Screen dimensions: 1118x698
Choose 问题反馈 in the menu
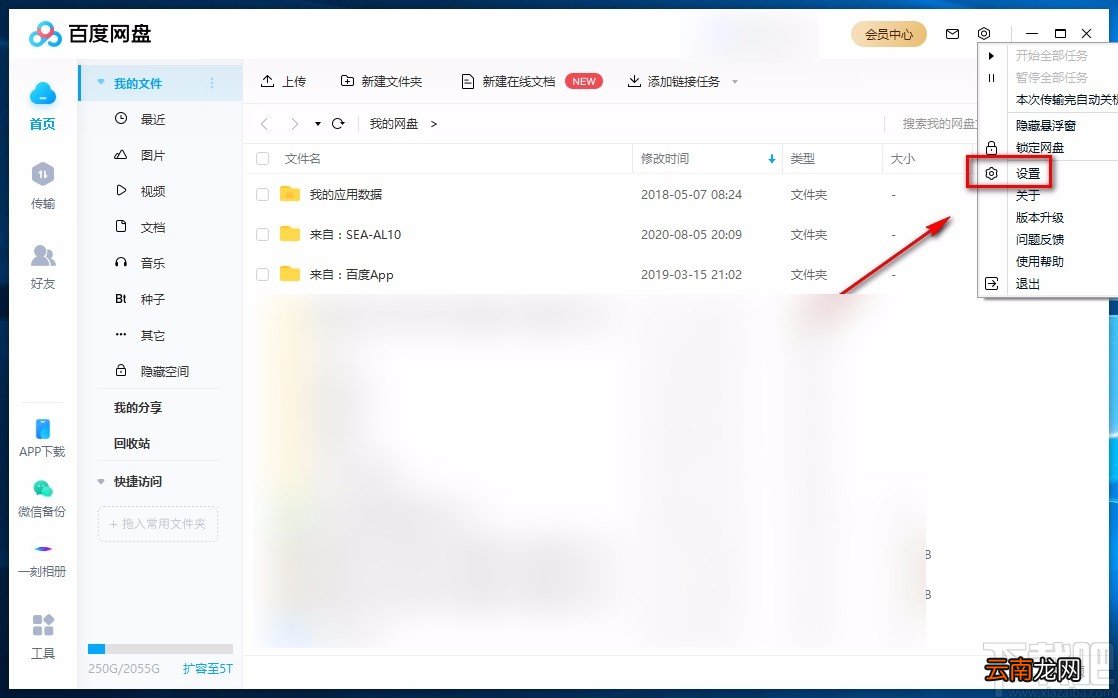[x=1040, y=240]
